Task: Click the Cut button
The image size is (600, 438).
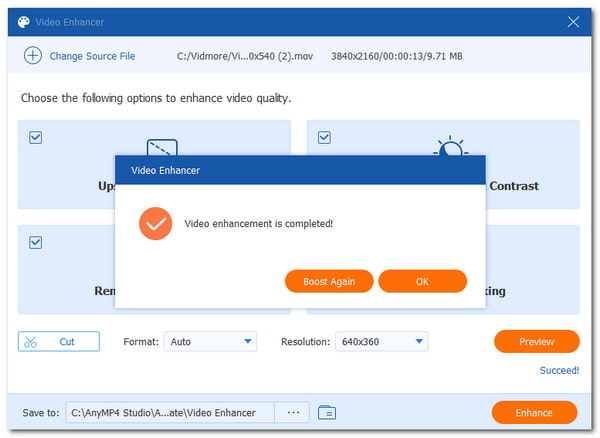Action: click(59, 341)
